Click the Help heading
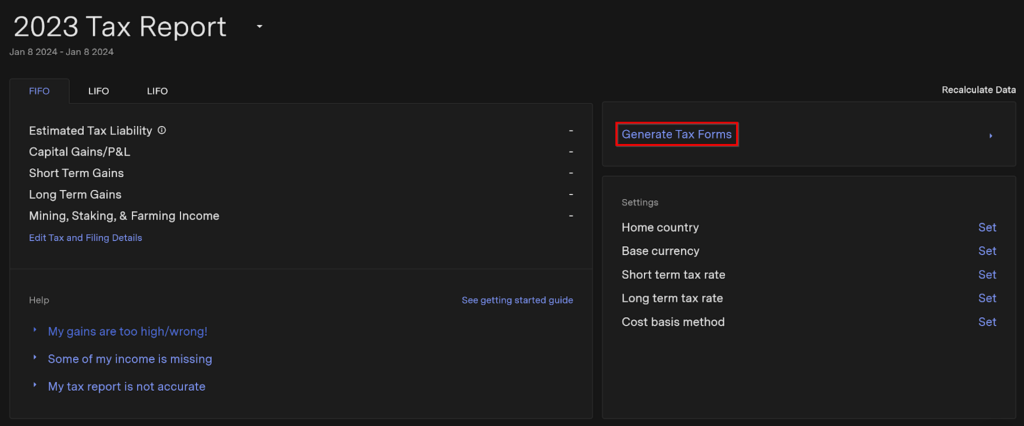The width and height of the screenshot is (1024, 426). (x=39, y=301)
